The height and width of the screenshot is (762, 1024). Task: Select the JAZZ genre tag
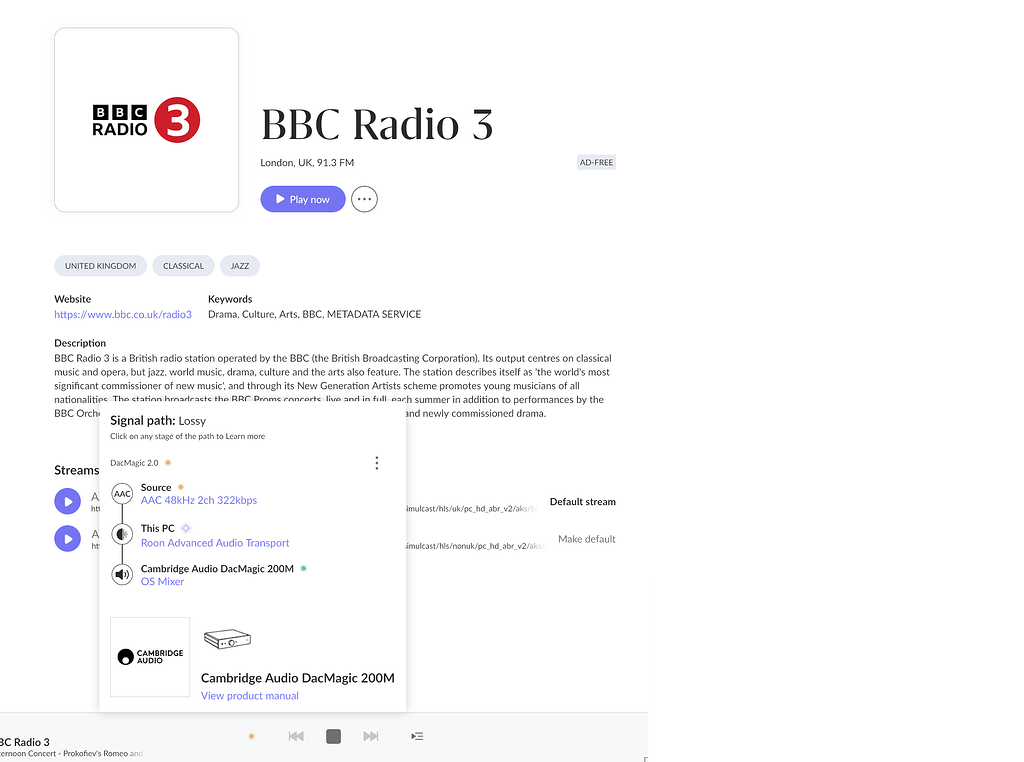[240, 266]
